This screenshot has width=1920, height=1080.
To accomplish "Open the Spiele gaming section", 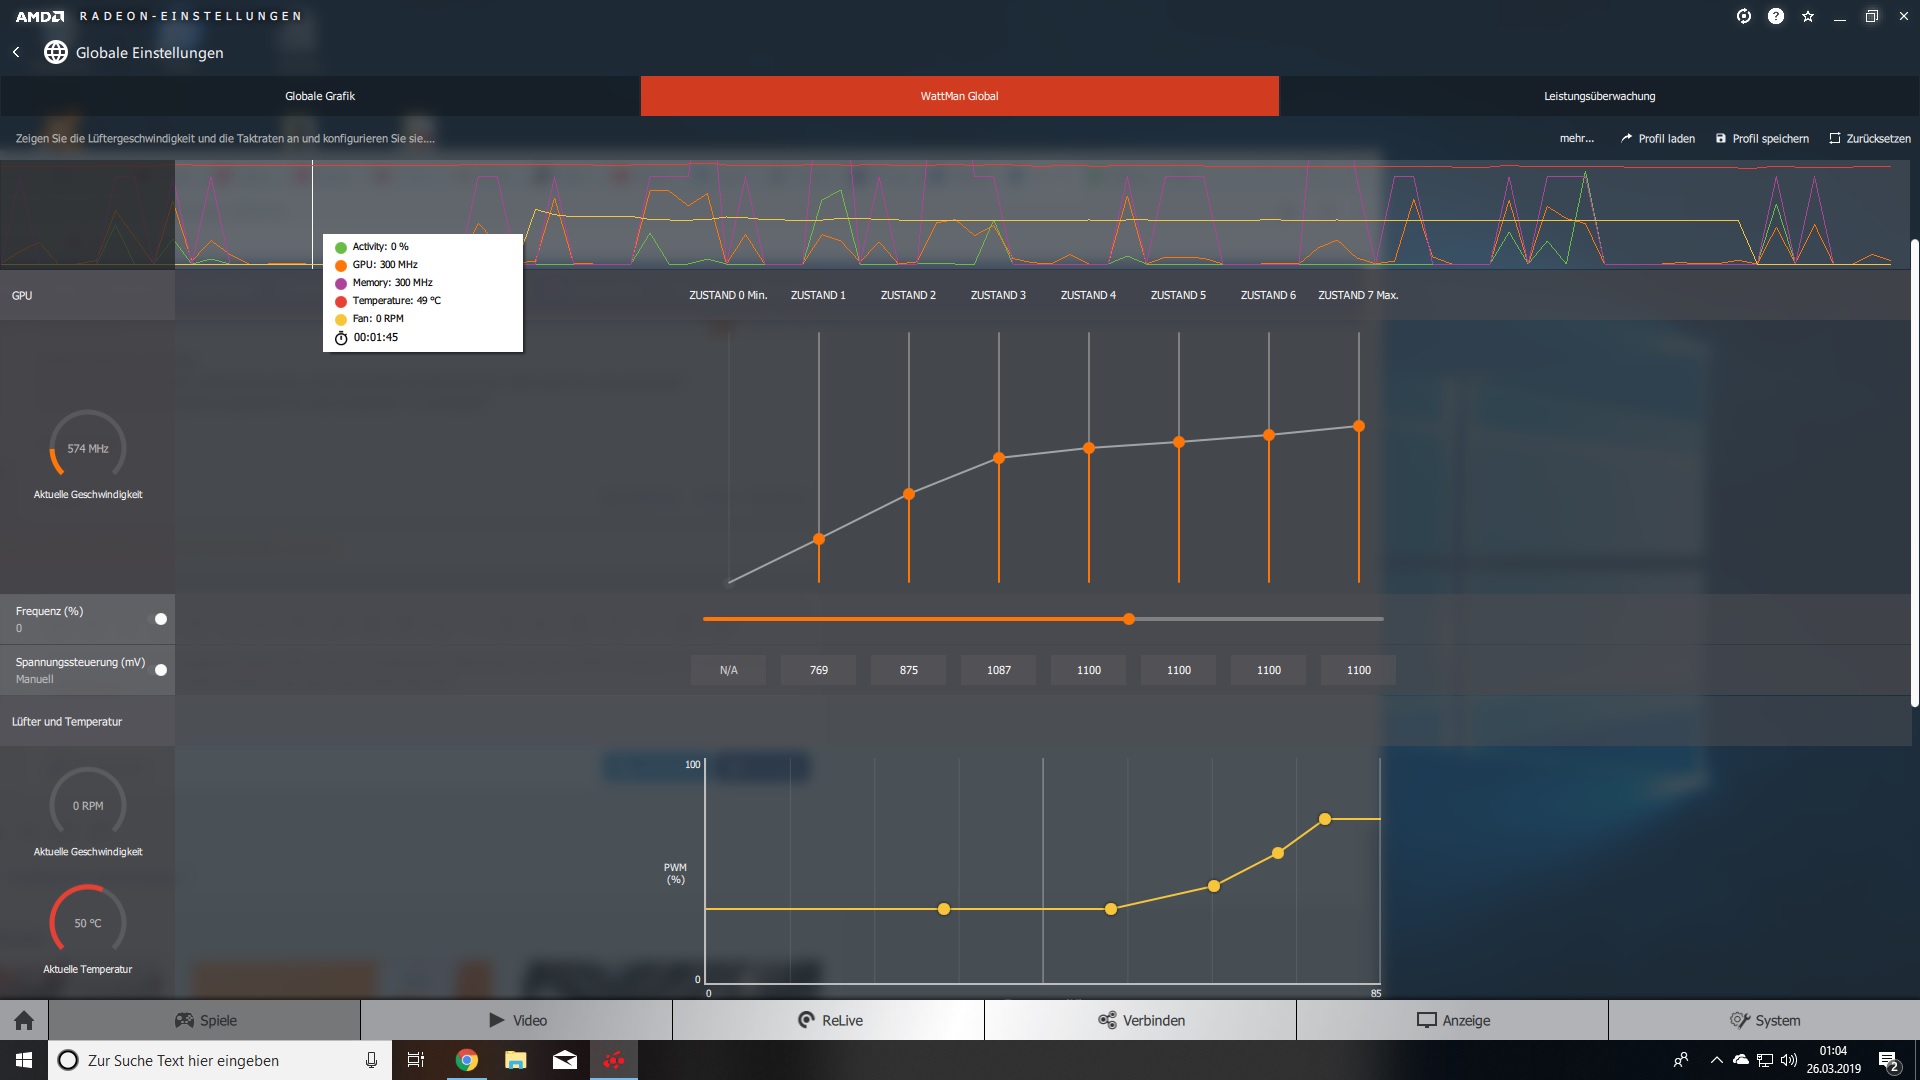I will point(205,1020).
